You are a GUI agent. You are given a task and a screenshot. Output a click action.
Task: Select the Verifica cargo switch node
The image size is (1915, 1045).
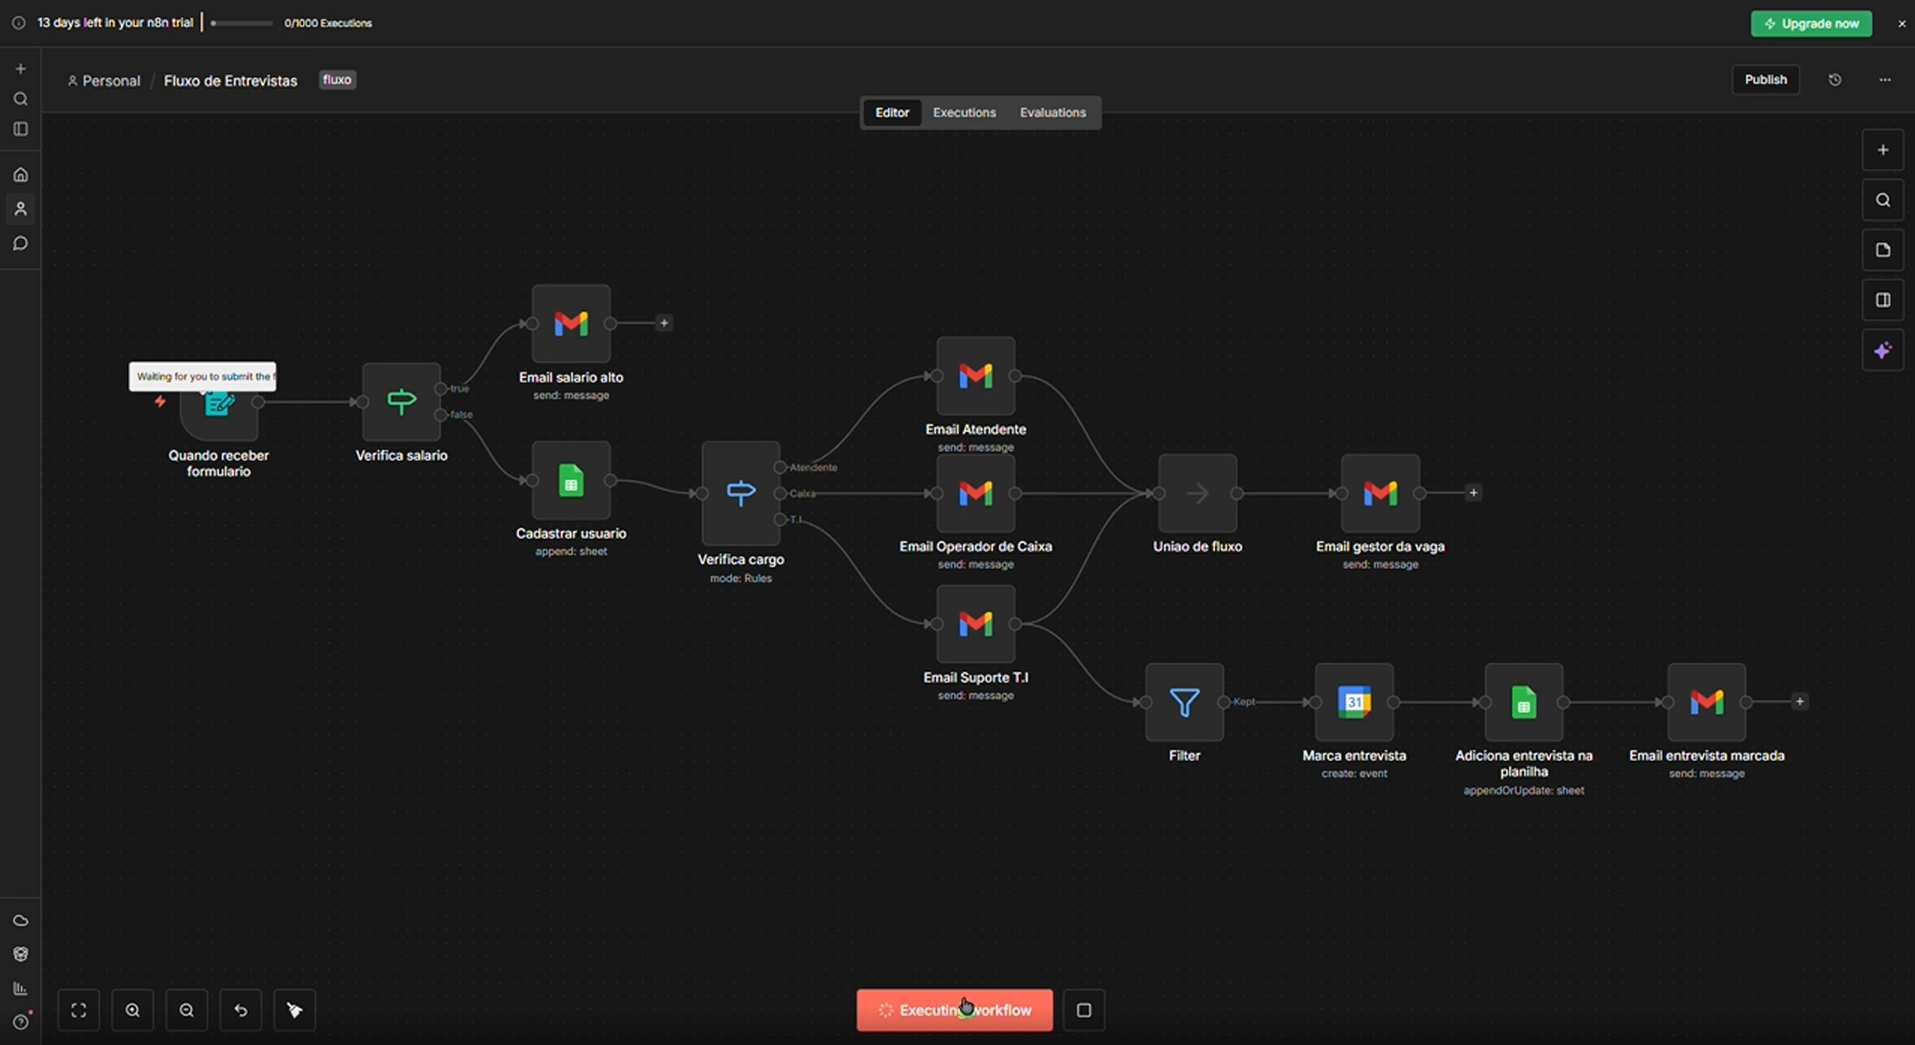[741, 493]
